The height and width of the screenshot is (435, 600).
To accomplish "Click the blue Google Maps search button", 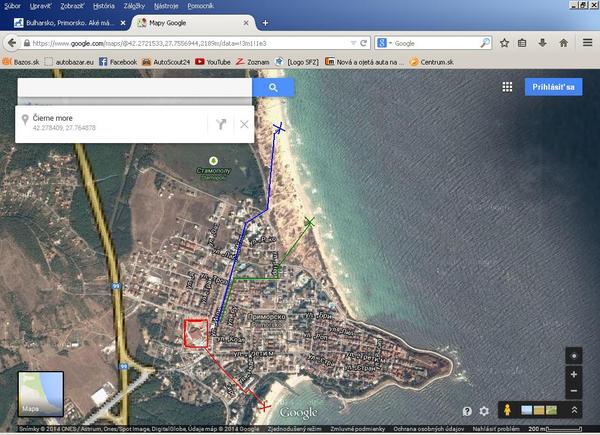I will click(x=272, y=88).
